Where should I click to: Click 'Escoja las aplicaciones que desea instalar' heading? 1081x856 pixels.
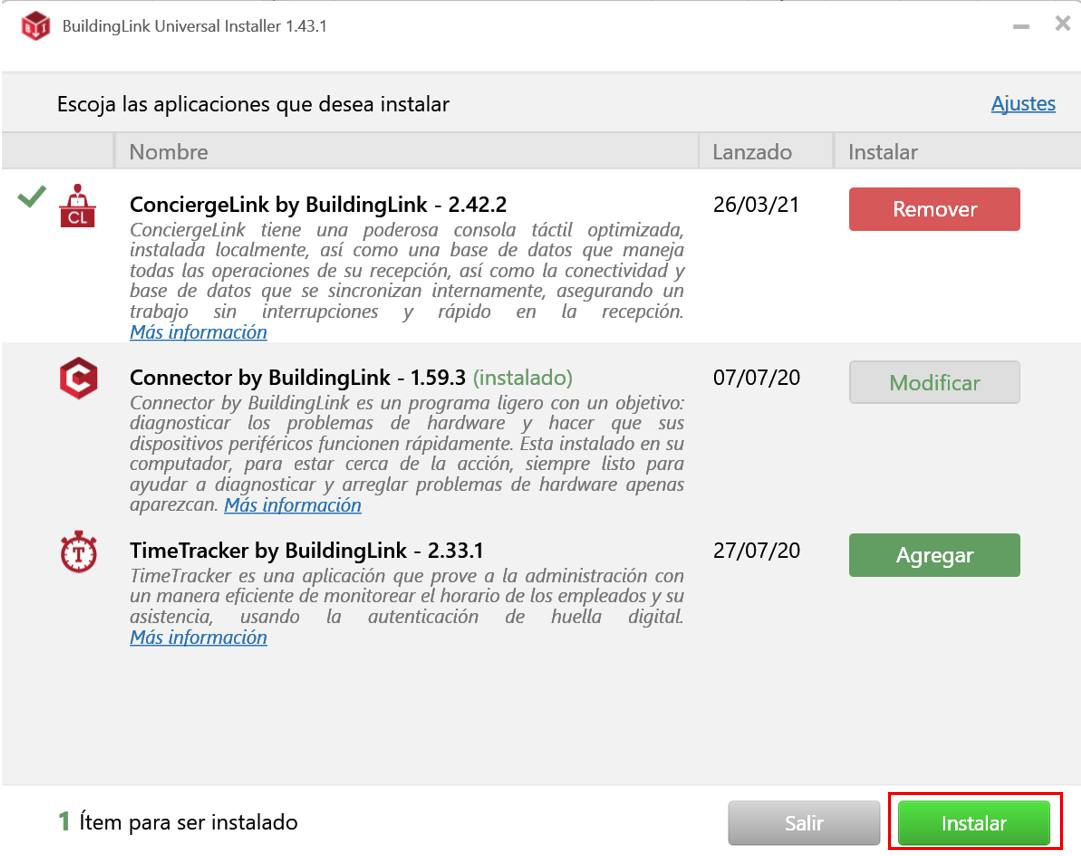[253, 104]
